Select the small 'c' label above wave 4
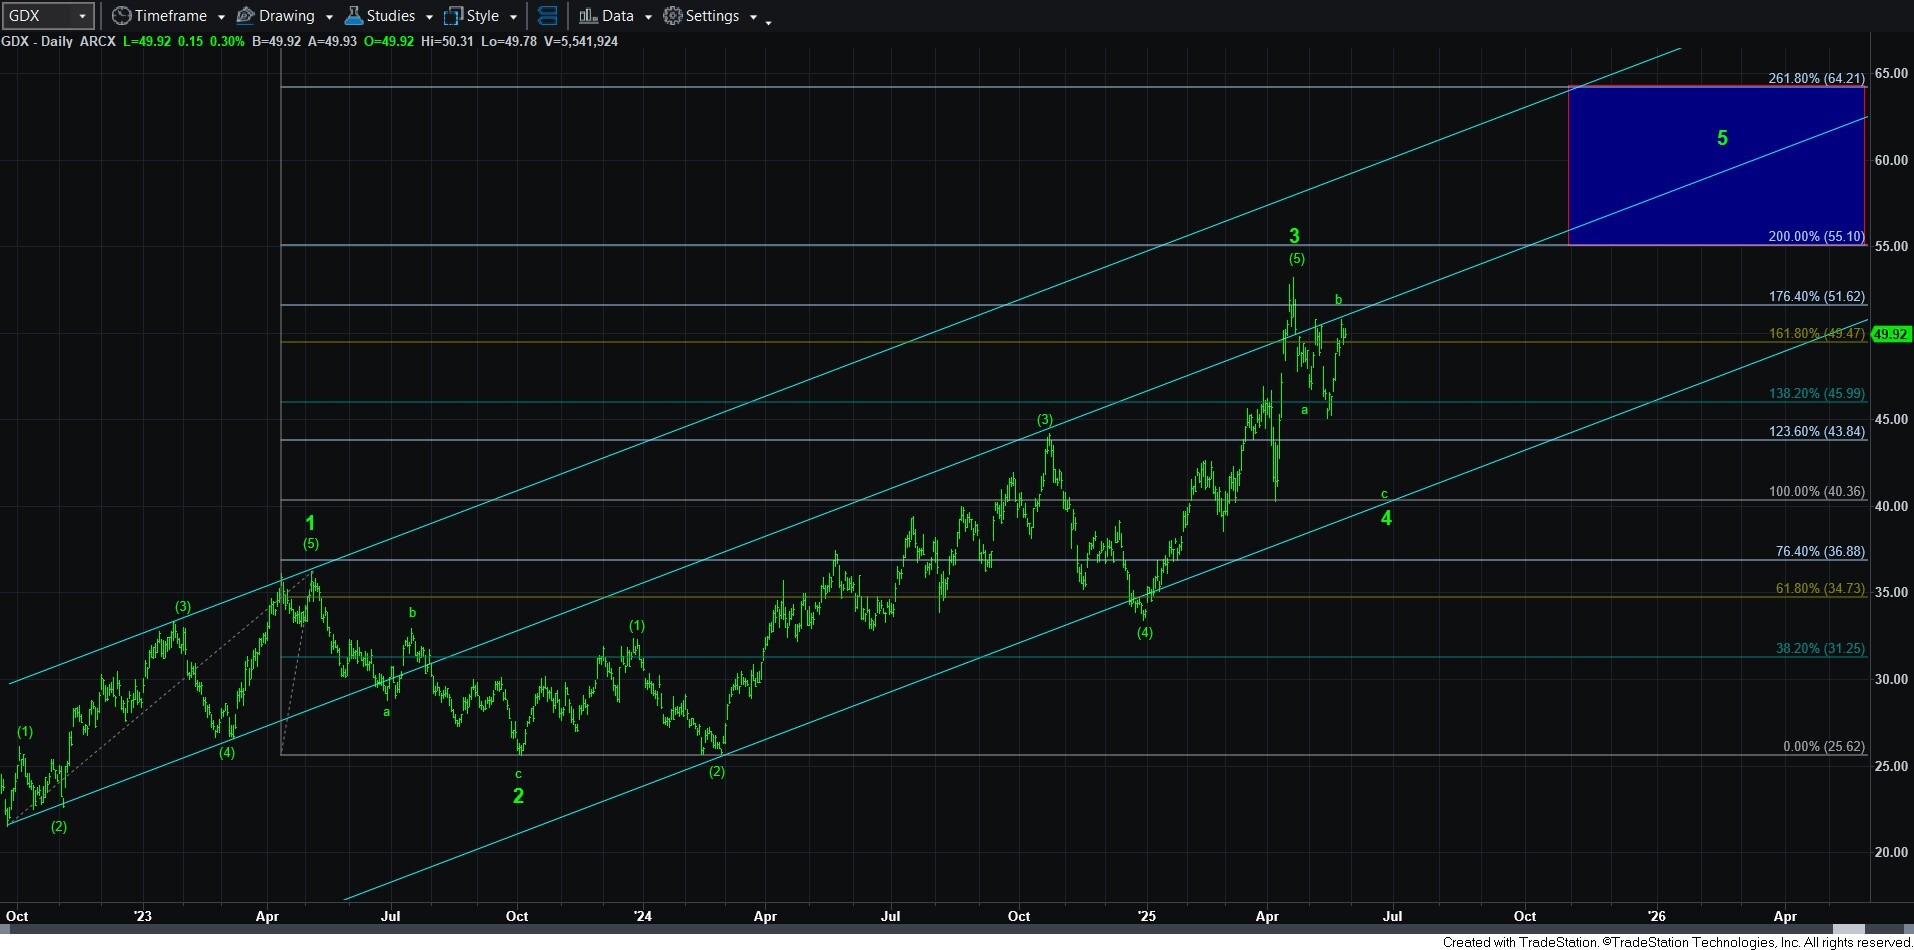This screenshot has width=1914, height=950. [x=1384, y=494]
